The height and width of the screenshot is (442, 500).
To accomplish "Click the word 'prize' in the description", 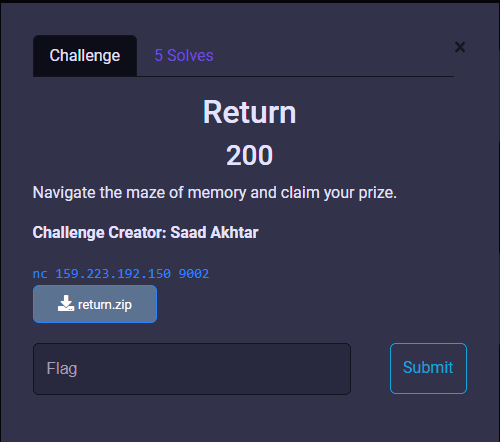I will 375,193.
